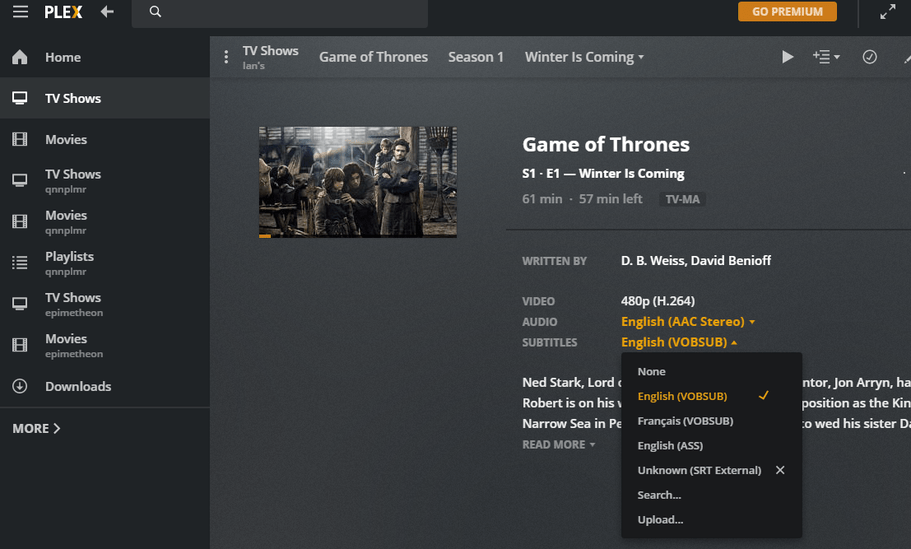Select the highlighted TV Shows sidebar item
This screenshot has width=911, height=549.
105,98
